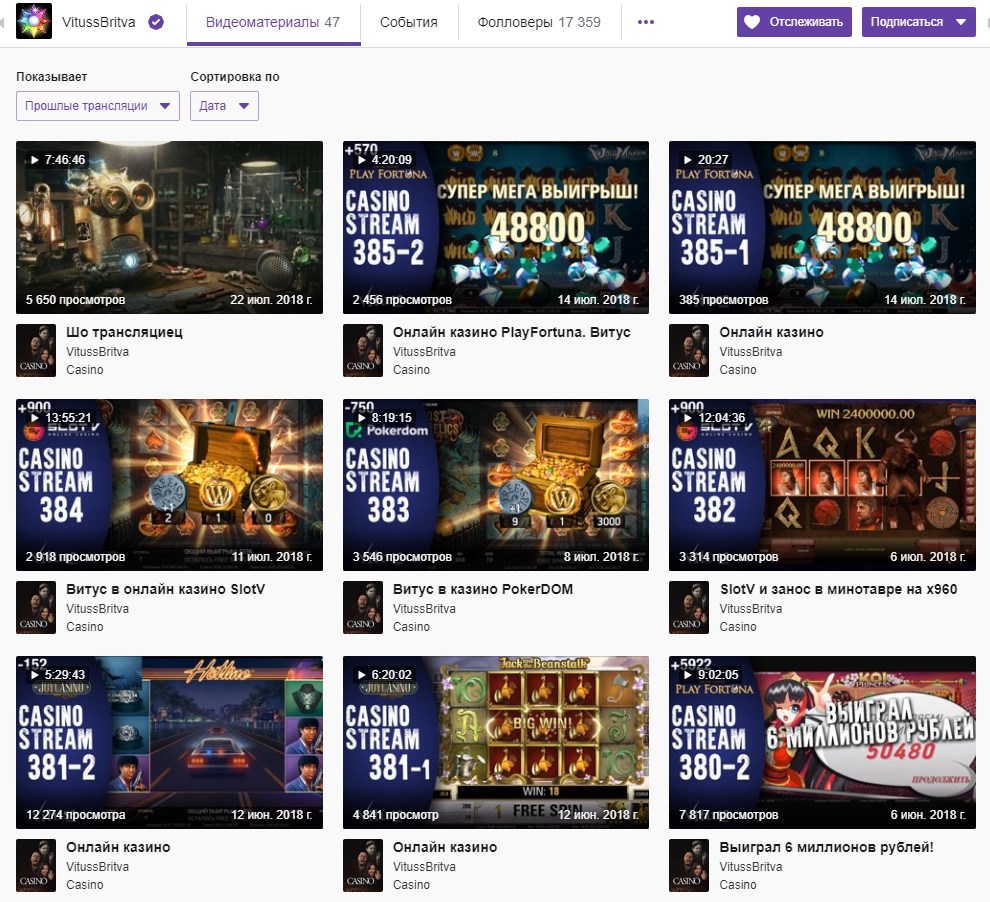Image resolution: width=990 pixels, height=902 pixels.
Task: Open the SlotV и занос в минотавре title
Action: (x=838, y=589)
